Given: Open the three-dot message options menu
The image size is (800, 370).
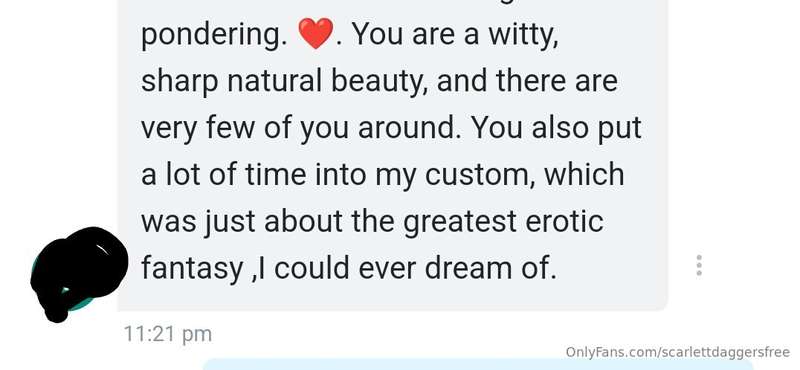Looking at the screenshot, I should [698, 265].
